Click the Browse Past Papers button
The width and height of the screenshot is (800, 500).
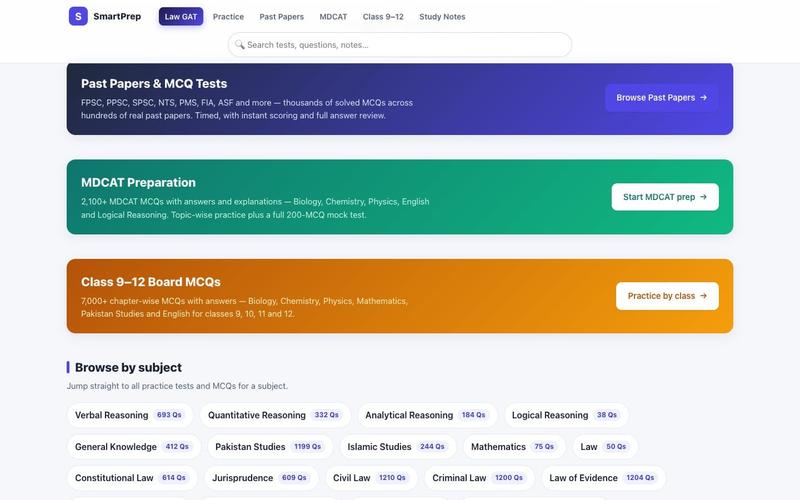click(662, 97)
